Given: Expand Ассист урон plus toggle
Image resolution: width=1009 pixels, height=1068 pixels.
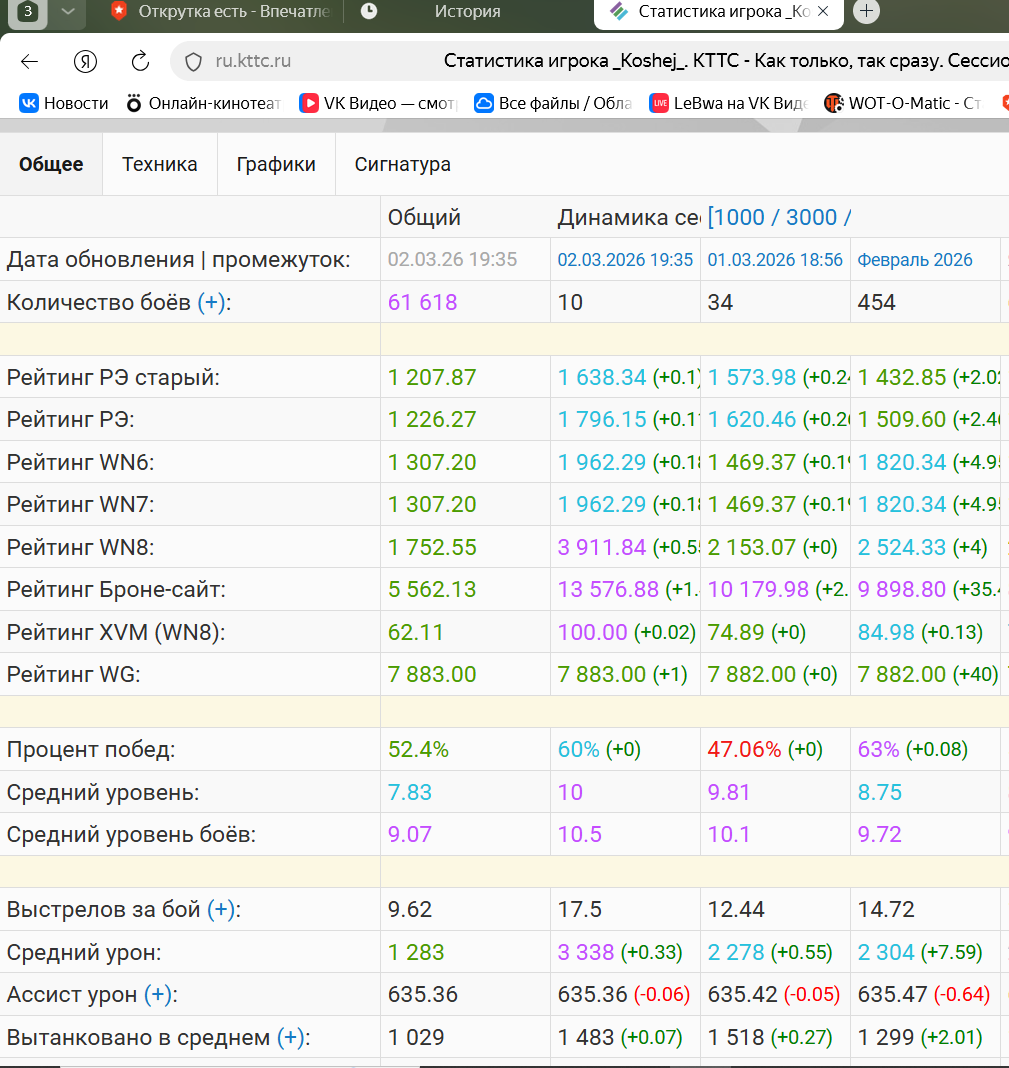Looking at the screenshot, I should point(157,994).
